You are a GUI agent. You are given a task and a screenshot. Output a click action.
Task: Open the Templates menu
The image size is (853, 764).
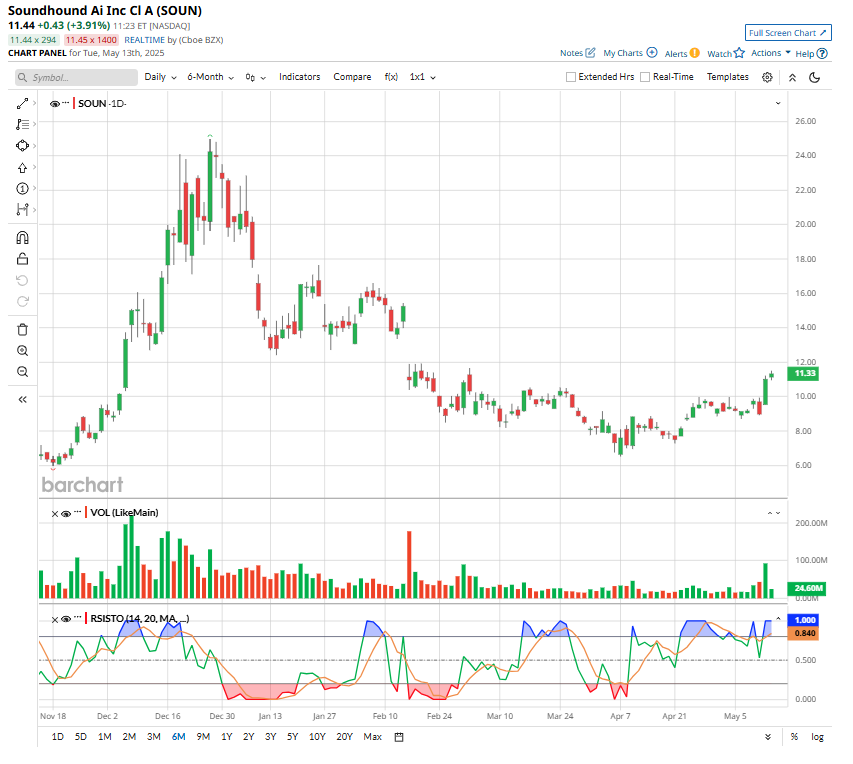(x=727, y=77)
